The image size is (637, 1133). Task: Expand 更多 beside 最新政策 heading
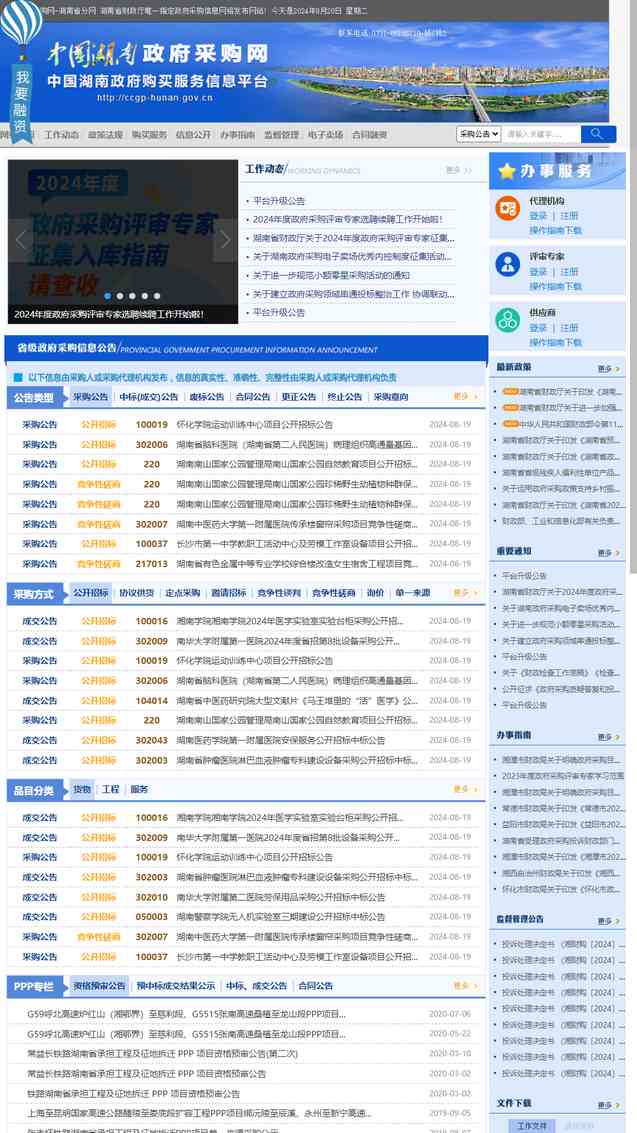click(x=608, y=369)
